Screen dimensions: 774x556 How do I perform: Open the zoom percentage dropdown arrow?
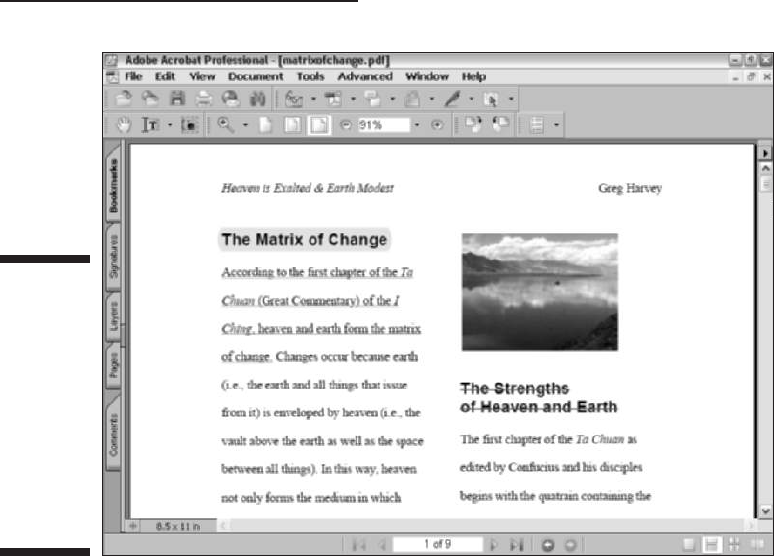417,125
